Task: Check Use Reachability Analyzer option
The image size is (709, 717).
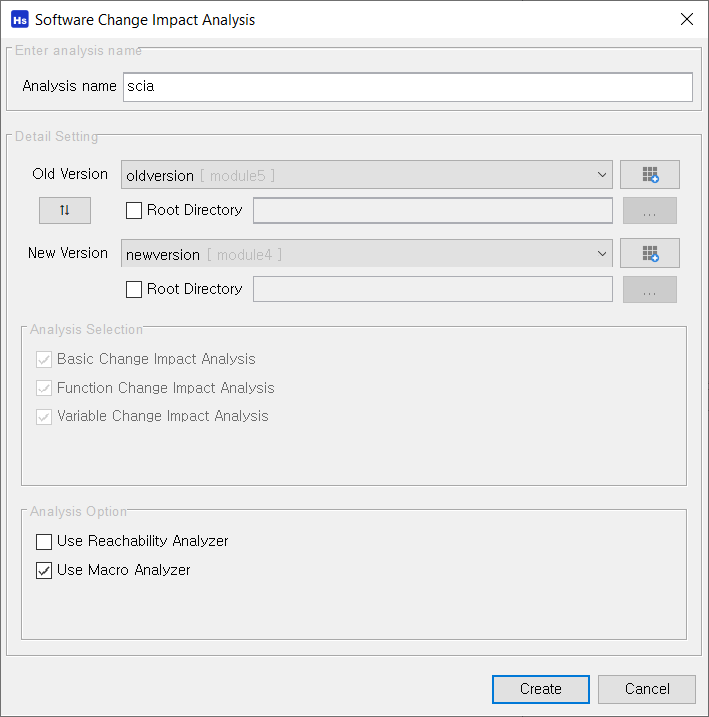Action: tap(44, 541)
